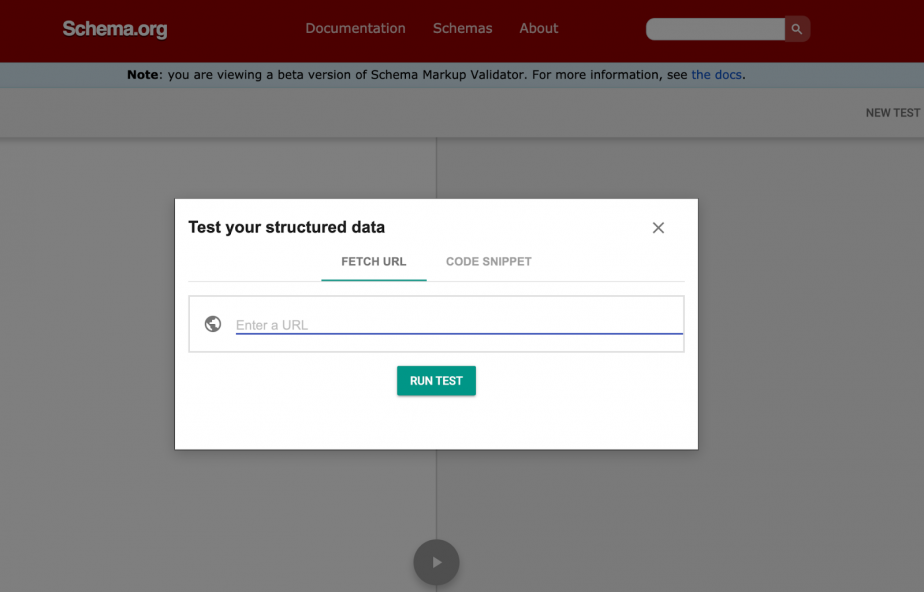Click the beta version note banner text
924x592 pixels.
400,75
